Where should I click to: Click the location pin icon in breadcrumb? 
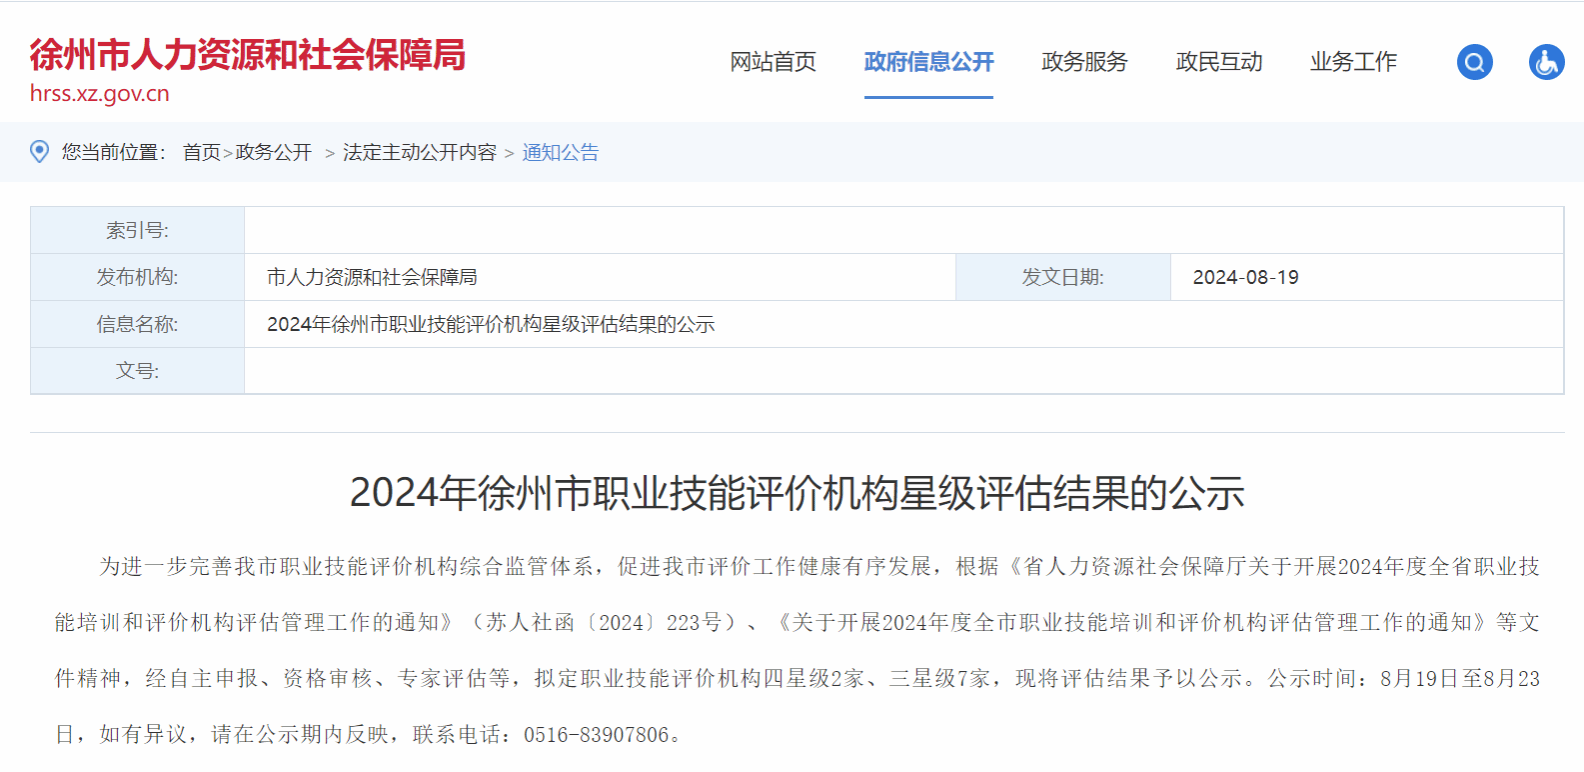point(40,152)
